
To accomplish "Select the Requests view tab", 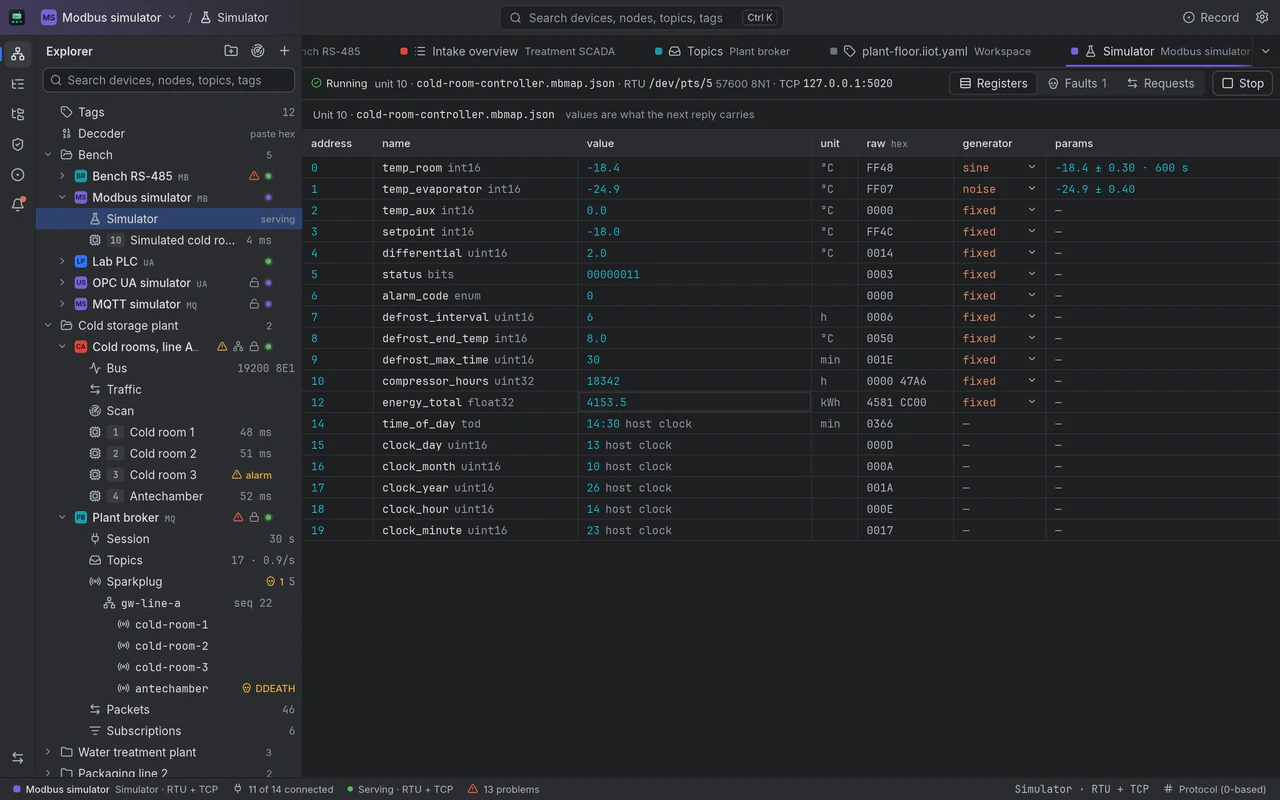I will point(1160,83).
